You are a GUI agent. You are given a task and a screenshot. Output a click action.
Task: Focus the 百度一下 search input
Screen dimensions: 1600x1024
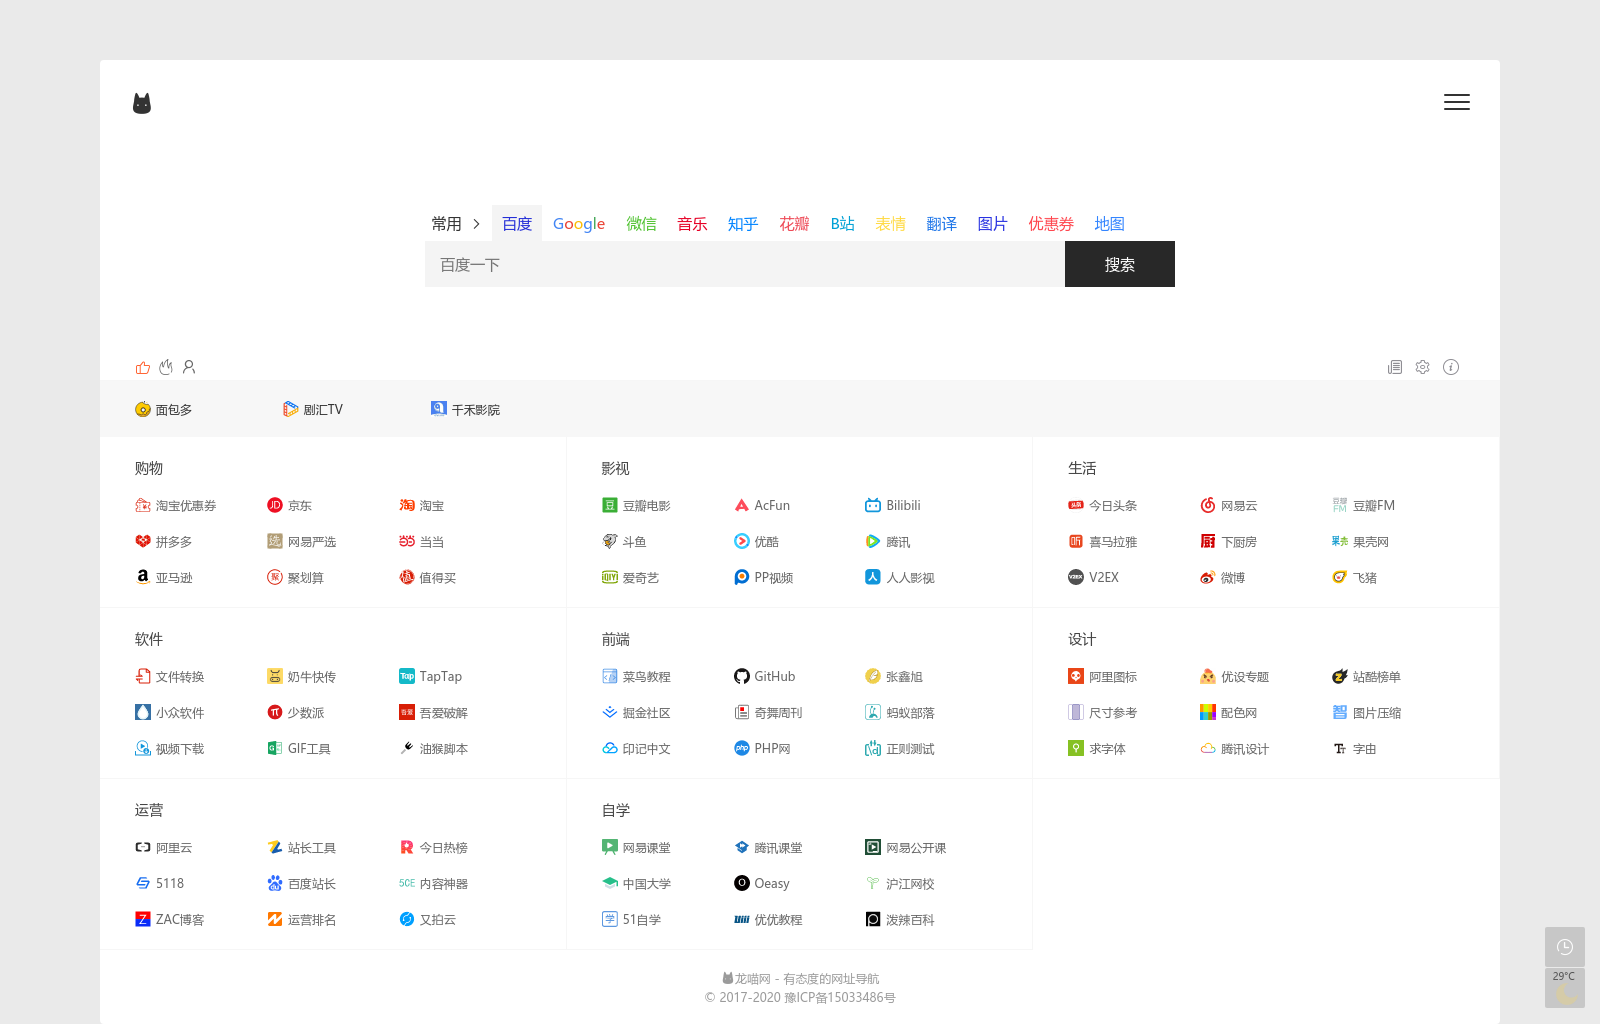745,264
